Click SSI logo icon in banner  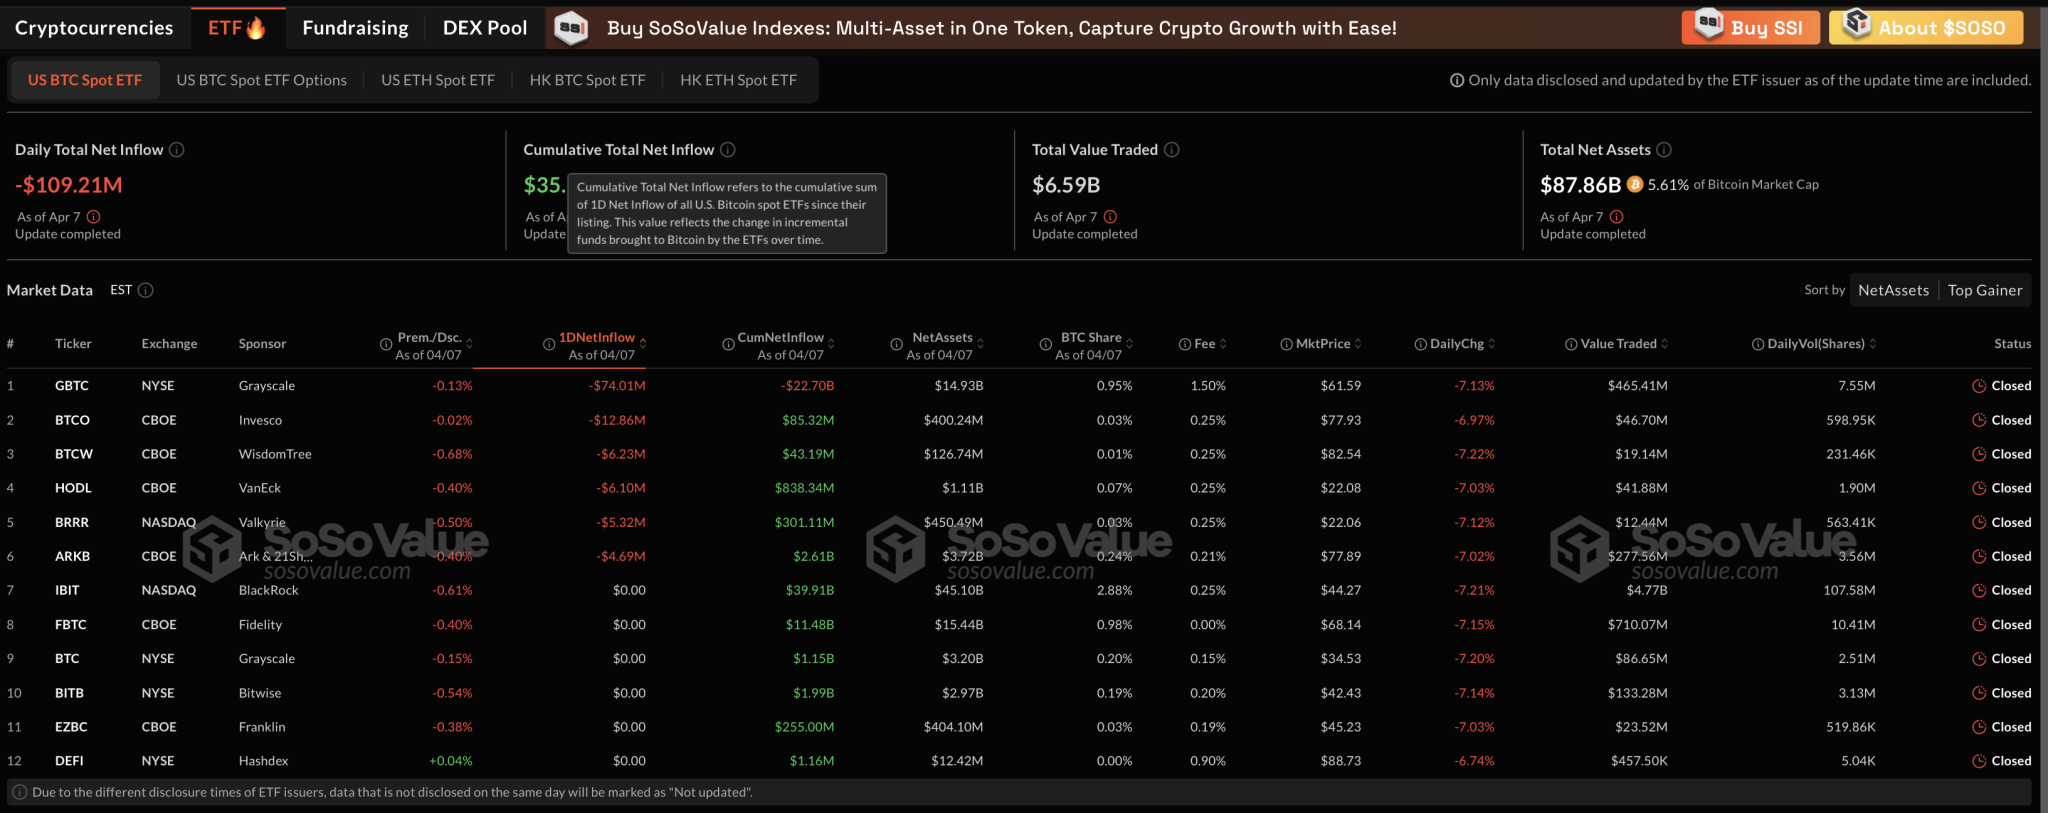[x=571, y=27]
